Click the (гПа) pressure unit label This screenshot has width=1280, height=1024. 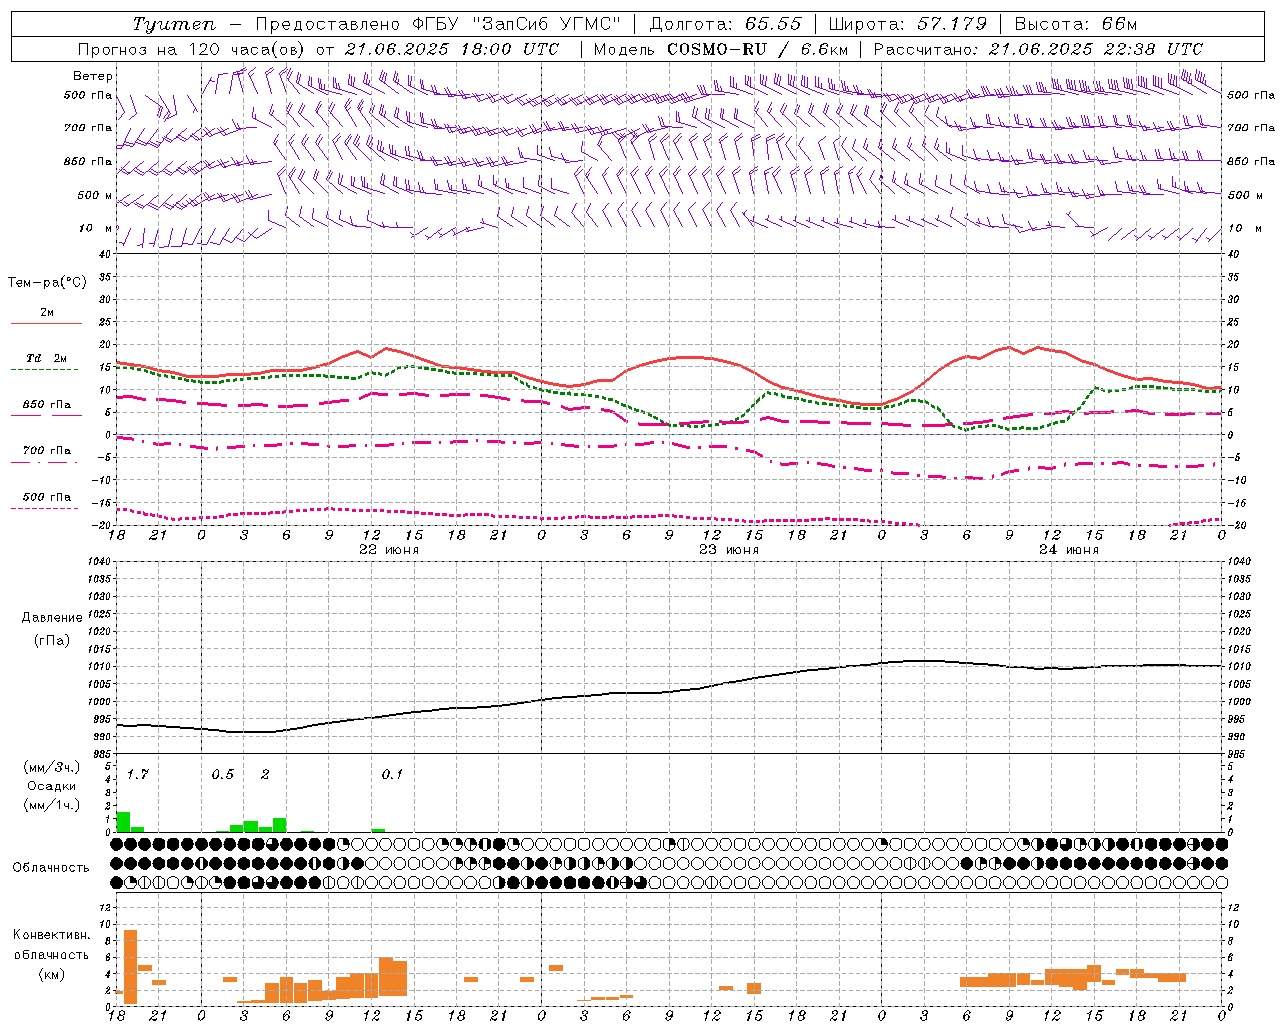(x=52, y=641)
